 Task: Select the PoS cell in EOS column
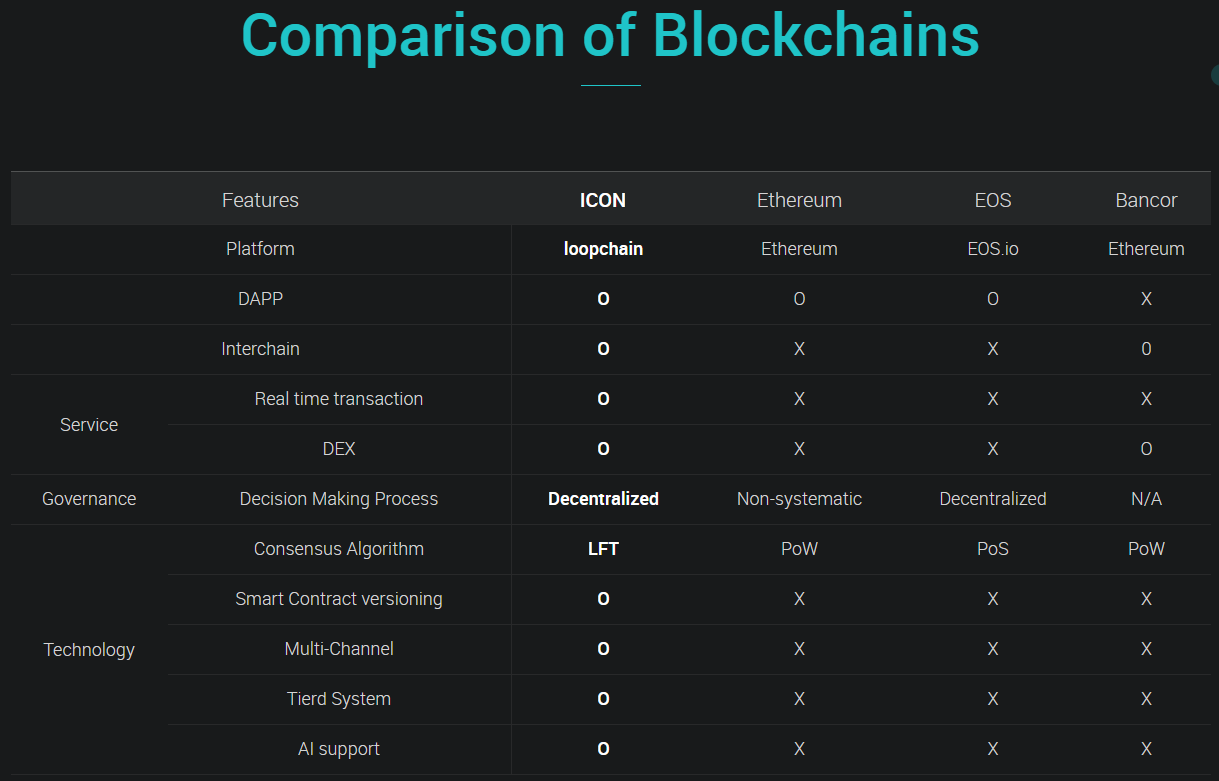[993, 549]
